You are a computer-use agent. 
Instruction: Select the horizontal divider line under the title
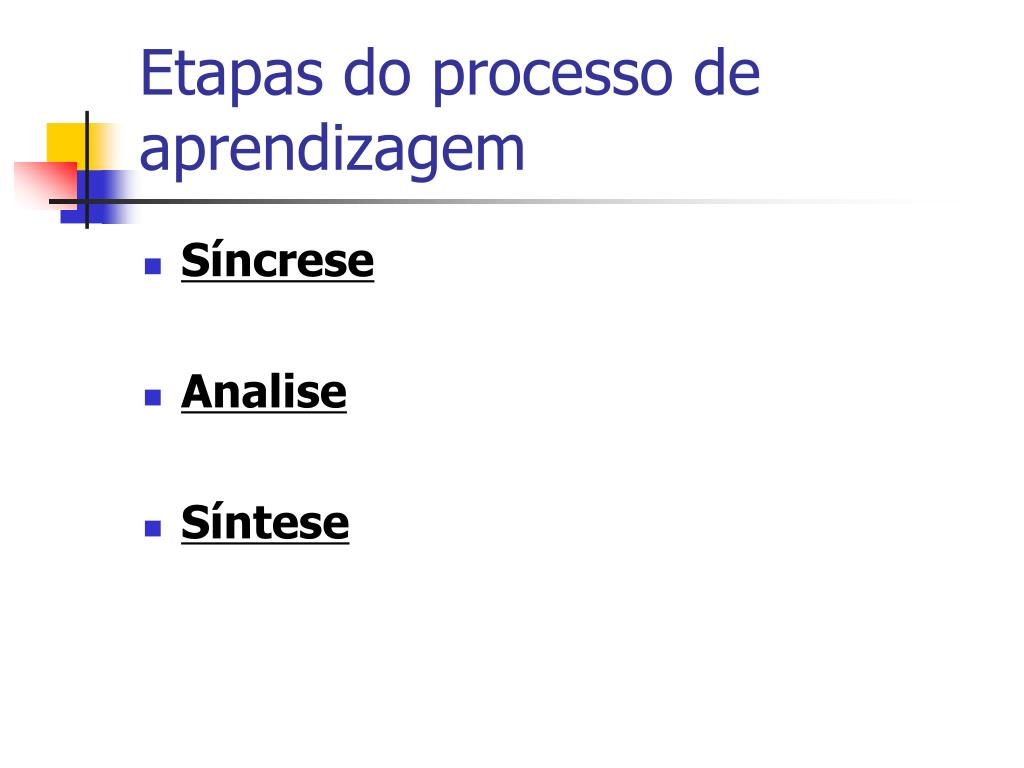pos(500,201)
